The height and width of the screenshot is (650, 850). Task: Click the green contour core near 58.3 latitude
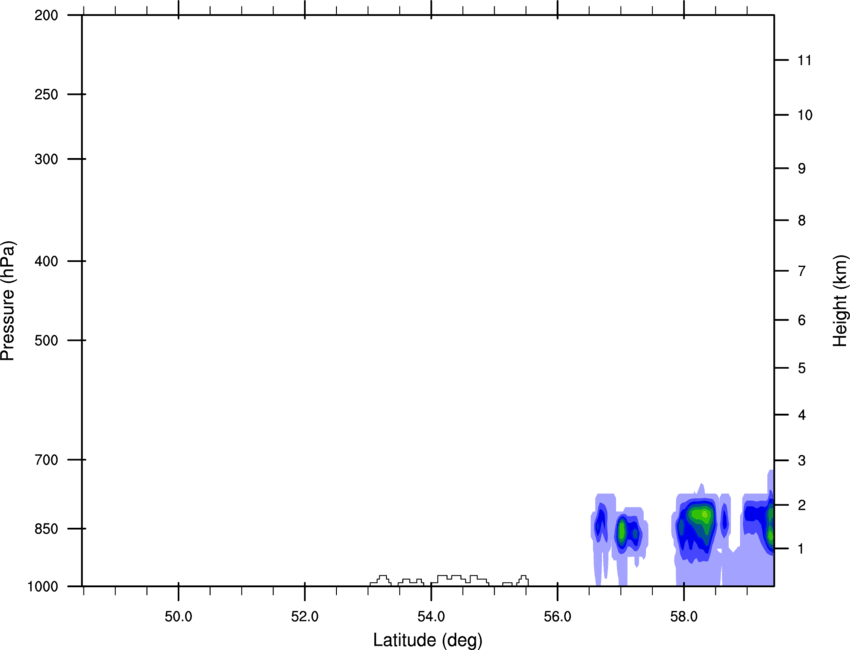coord(700,516)
